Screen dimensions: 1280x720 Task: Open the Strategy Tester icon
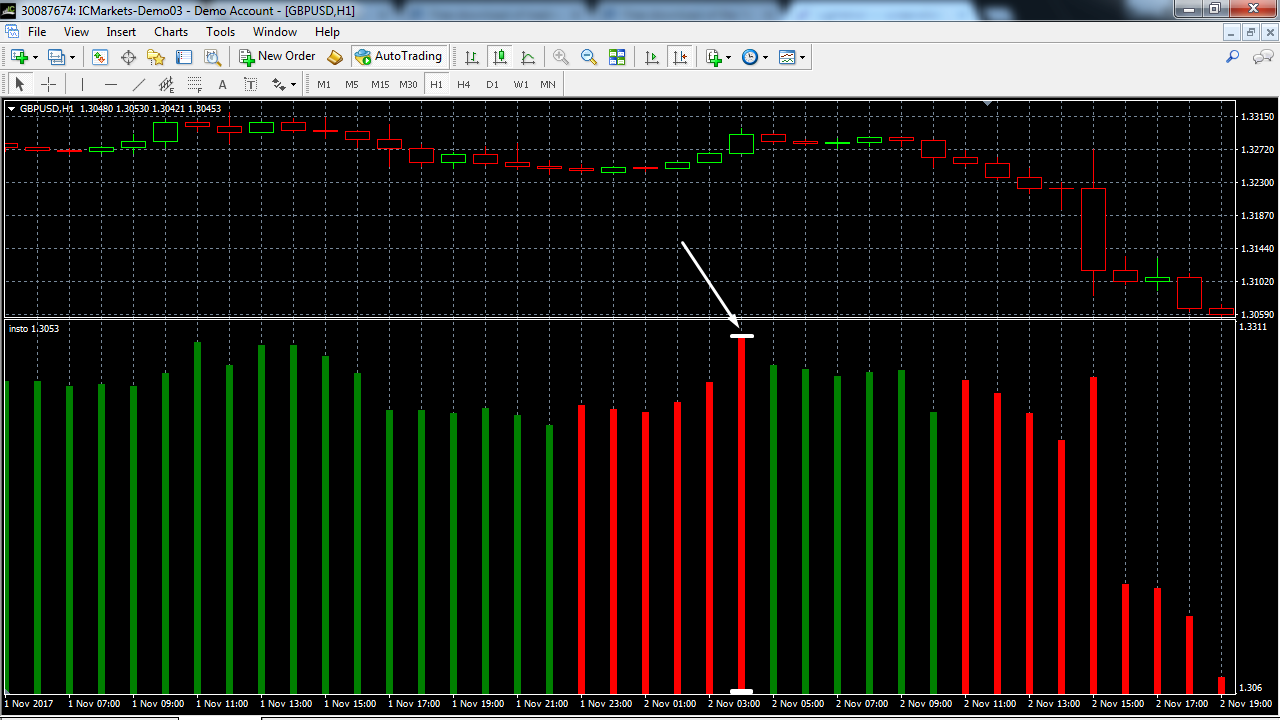(212, 57)
